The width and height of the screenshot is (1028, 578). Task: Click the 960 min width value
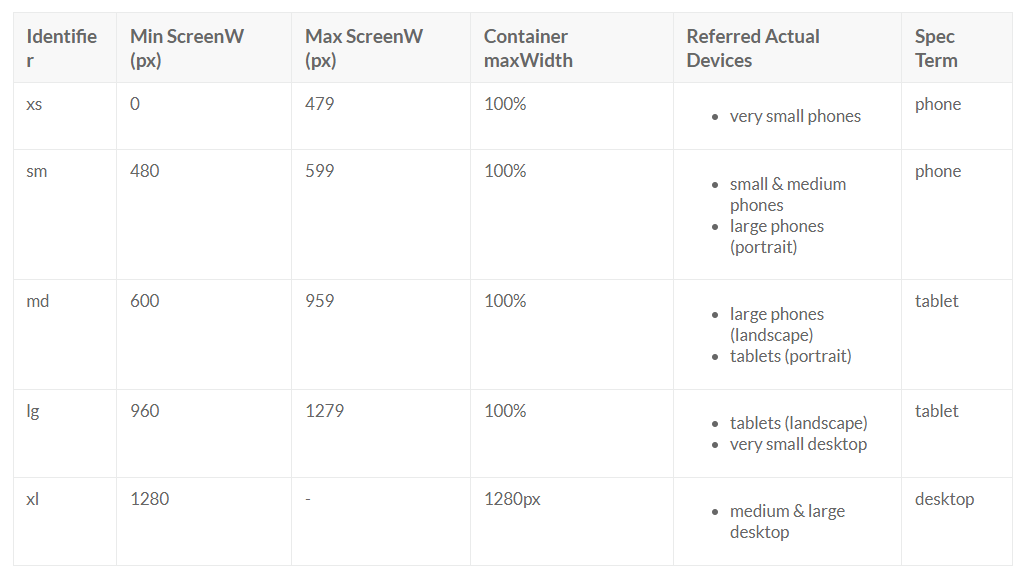coord(145,411)
